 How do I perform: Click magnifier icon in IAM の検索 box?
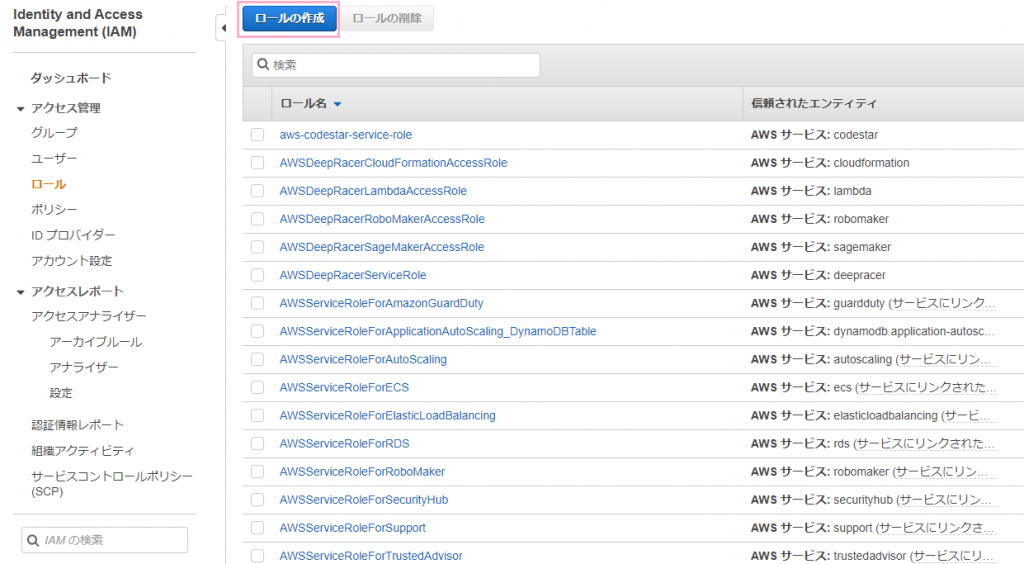tap(33, 540)
